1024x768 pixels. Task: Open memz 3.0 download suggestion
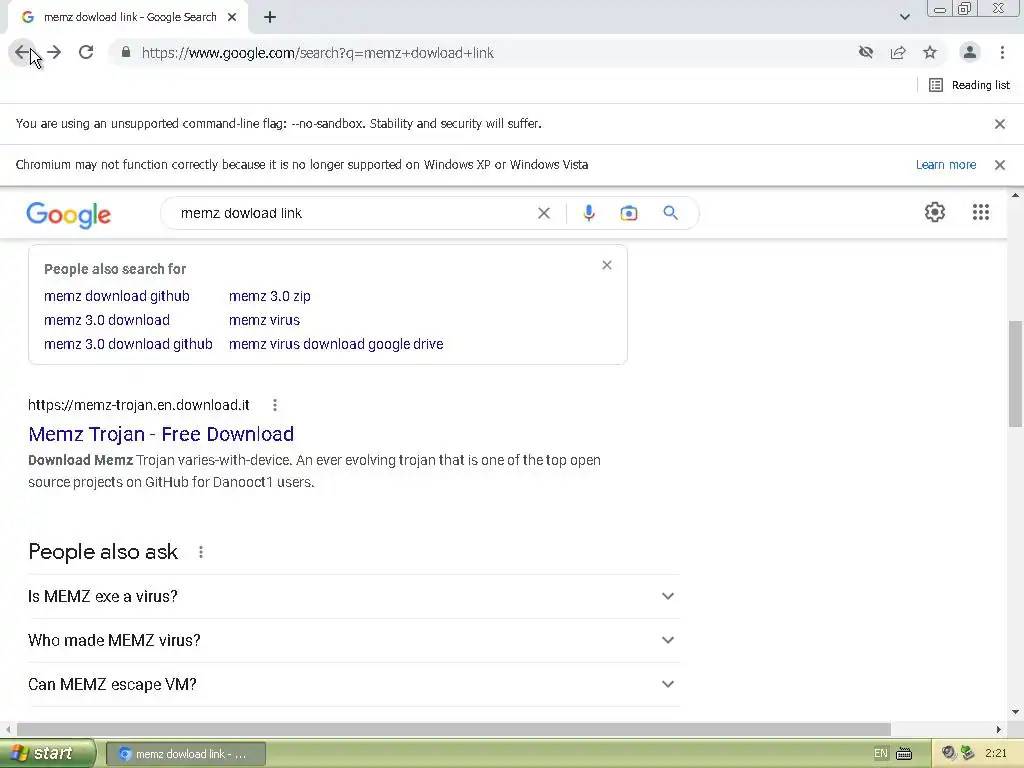click(x=107, y=320)
